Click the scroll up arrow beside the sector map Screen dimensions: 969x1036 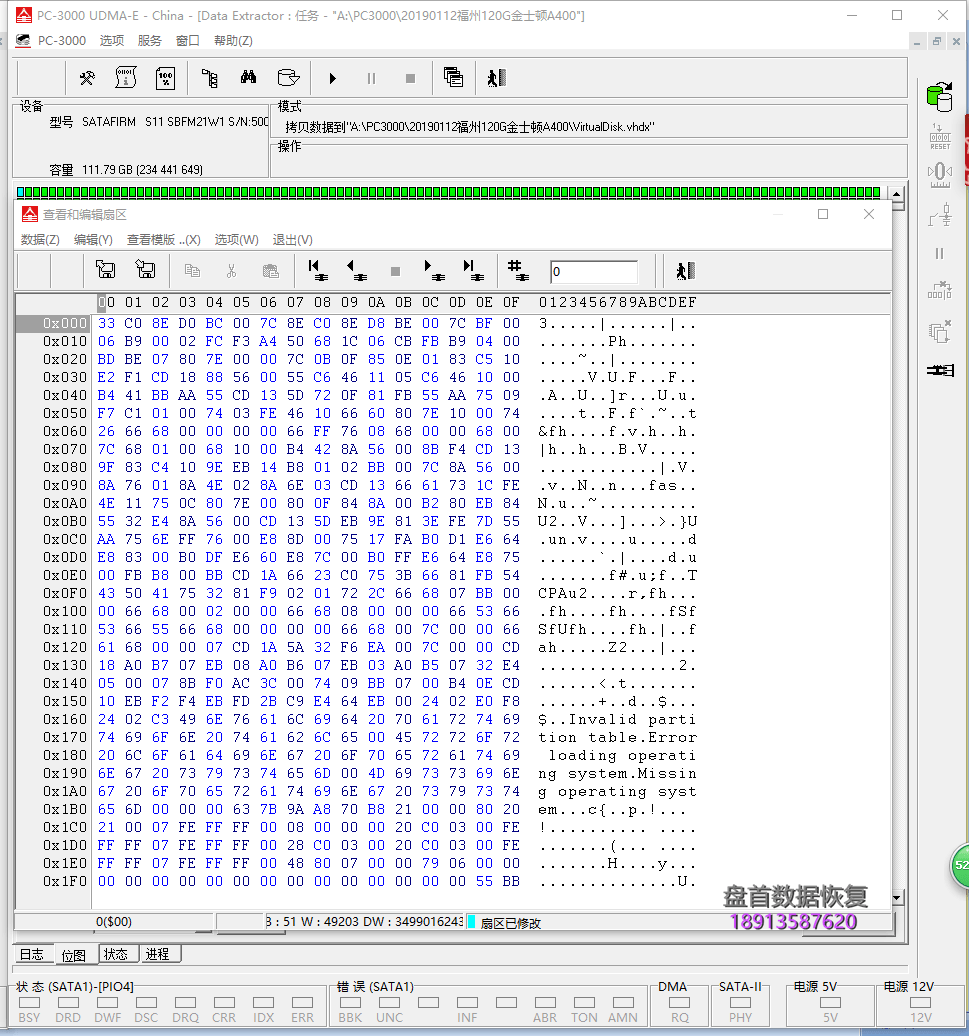[897, 194]
